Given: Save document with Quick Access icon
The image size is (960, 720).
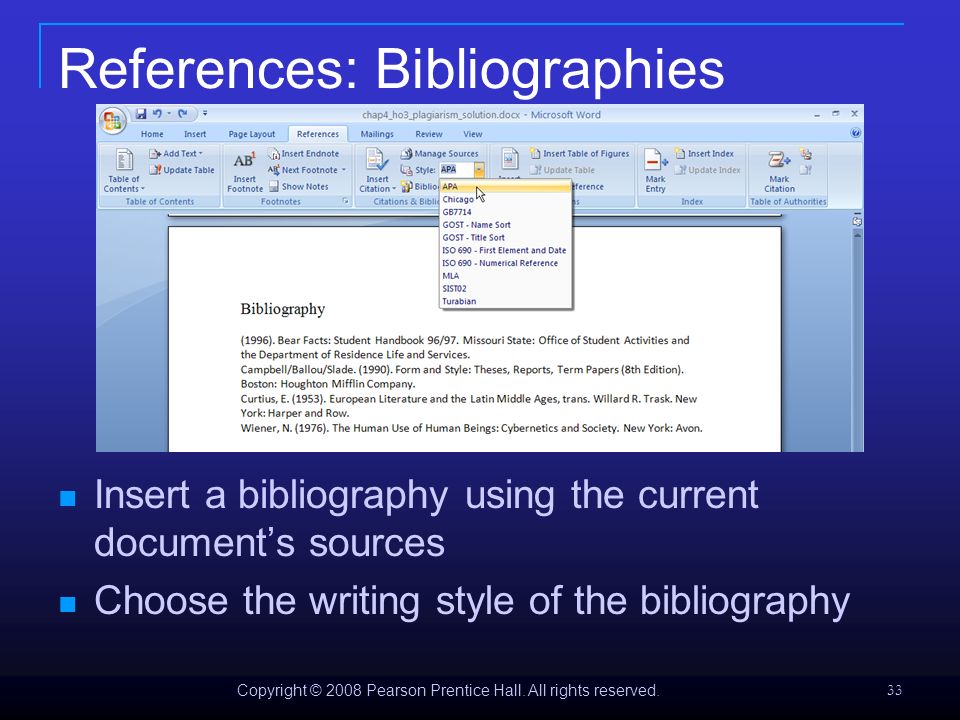Looking at the screenshot, I should click(141, 114).
